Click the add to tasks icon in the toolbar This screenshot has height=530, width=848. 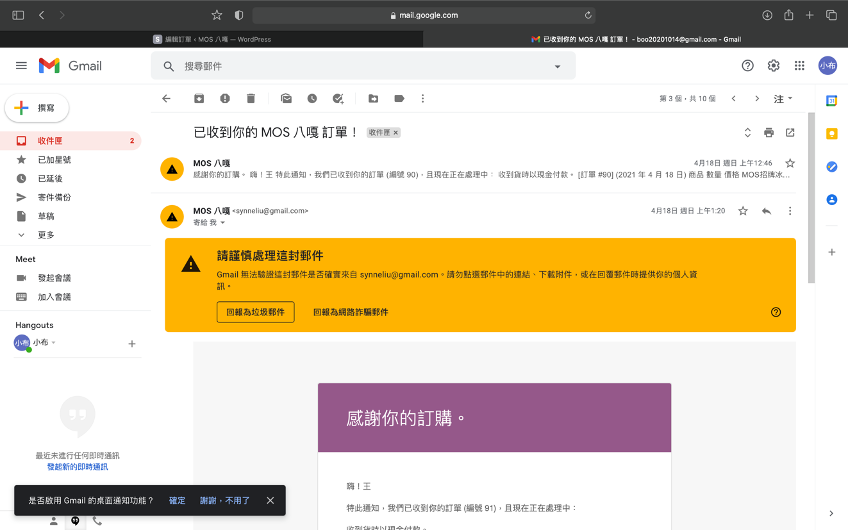pyautogui.click(x=338, y=98)
